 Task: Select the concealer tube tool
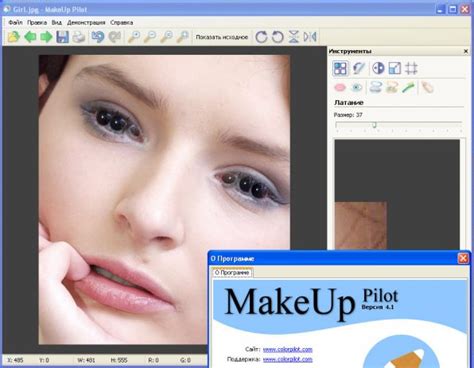click(427, 87)
